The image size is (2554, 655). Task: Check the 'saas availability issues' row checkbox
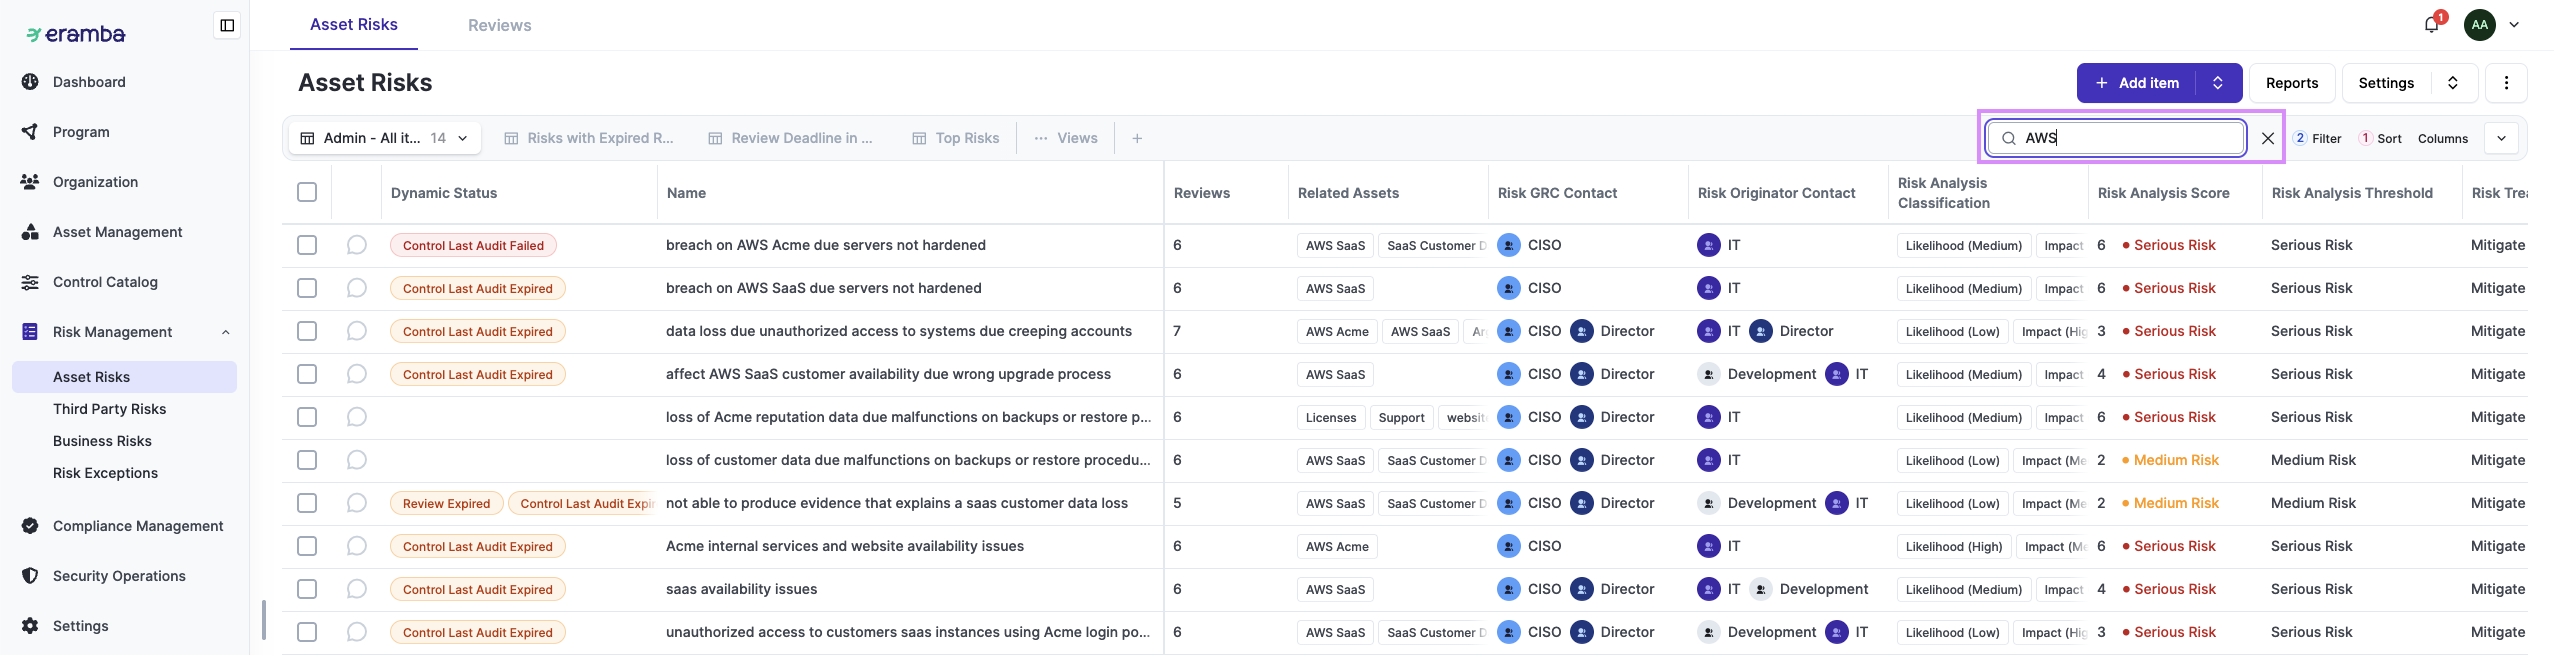307,589
